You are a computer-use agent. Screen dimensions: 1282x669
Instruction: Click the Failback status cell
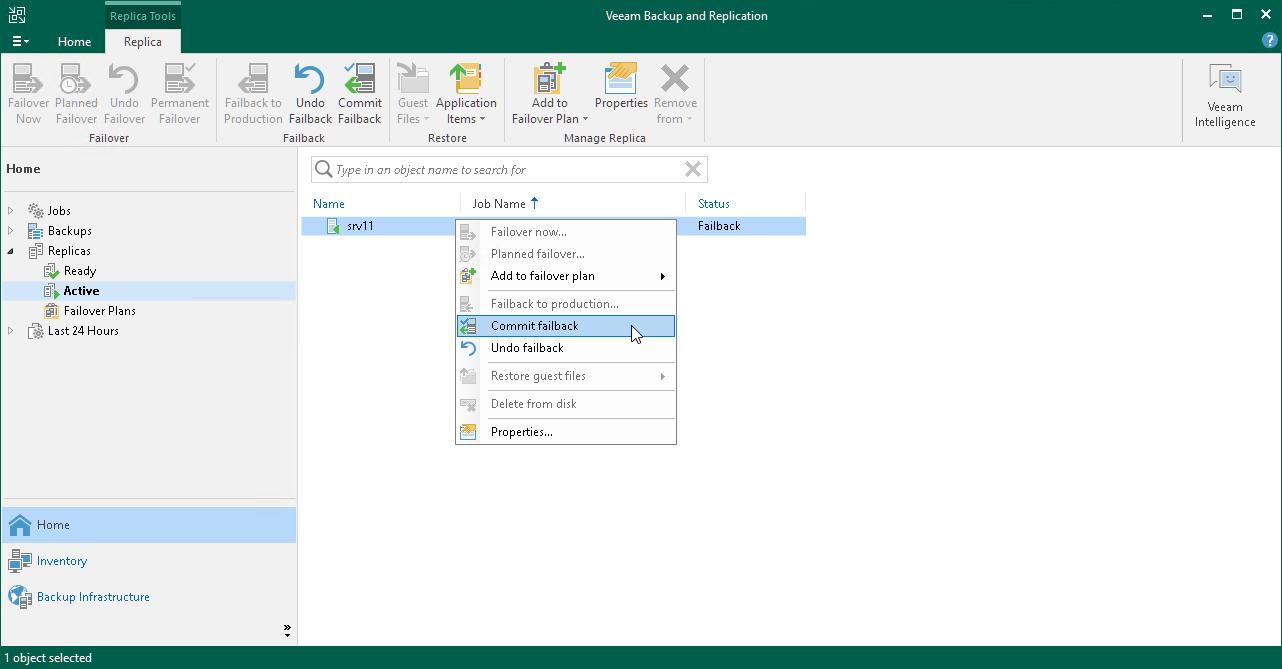coord(719,226)
